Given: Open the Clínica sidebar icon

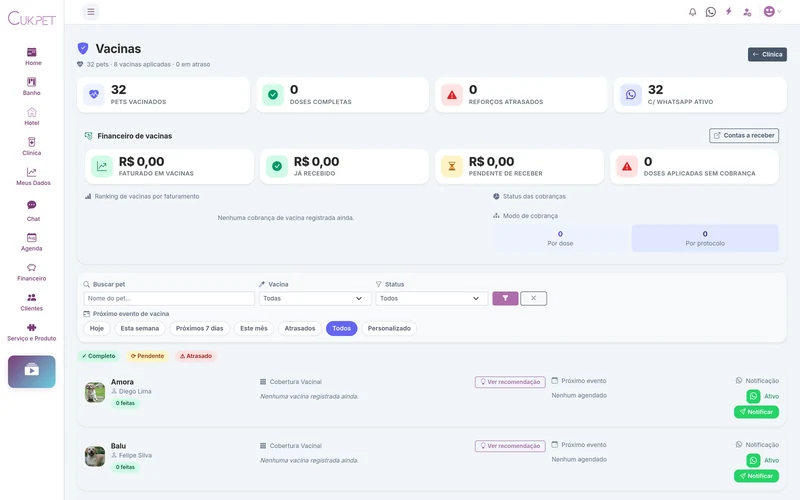Looking at the screenshot, I should pos(32,142).
